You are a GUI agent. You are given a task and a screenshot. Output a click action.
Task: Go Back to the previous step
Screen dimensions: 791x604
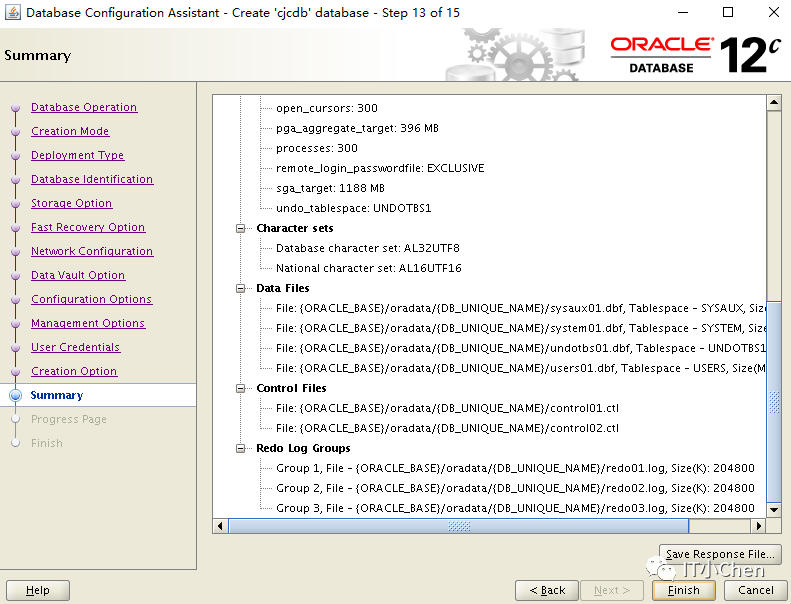pos(547,590)
